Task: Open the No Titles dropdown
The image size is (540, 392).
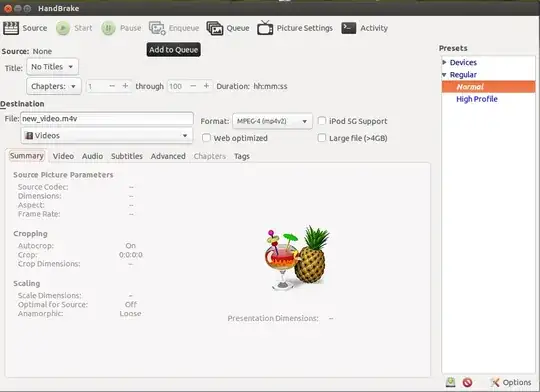Action: 52,66
